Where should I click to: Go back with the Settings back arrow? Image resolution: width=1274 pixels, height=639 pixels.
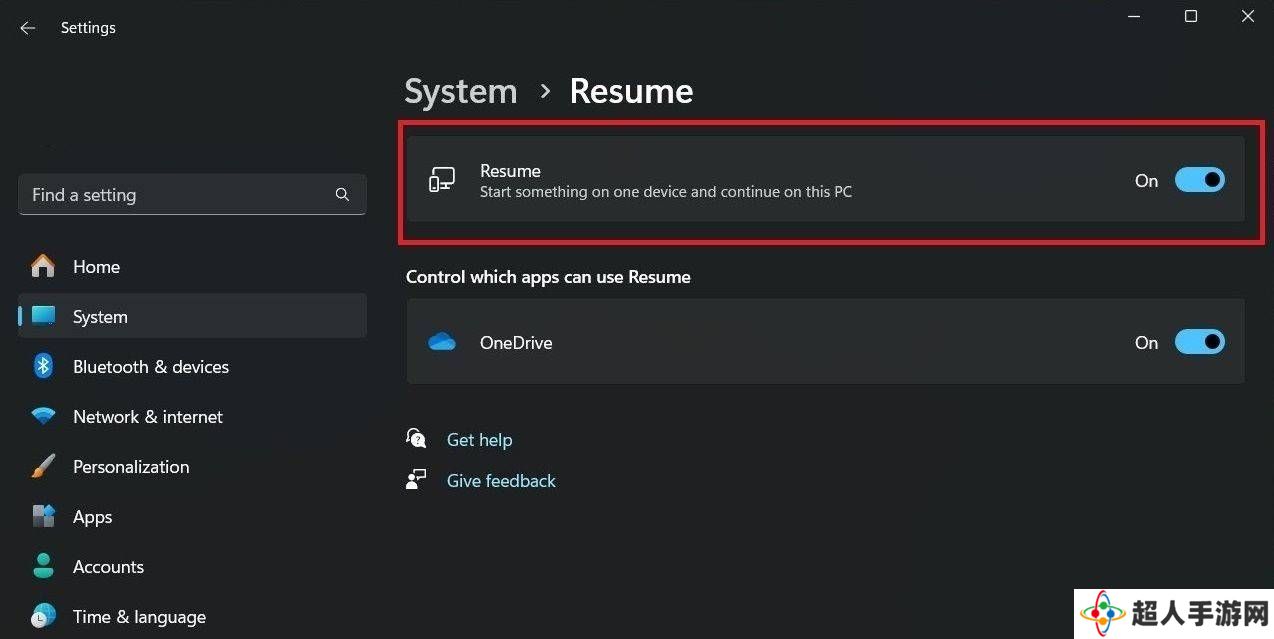tap(27, 28)
